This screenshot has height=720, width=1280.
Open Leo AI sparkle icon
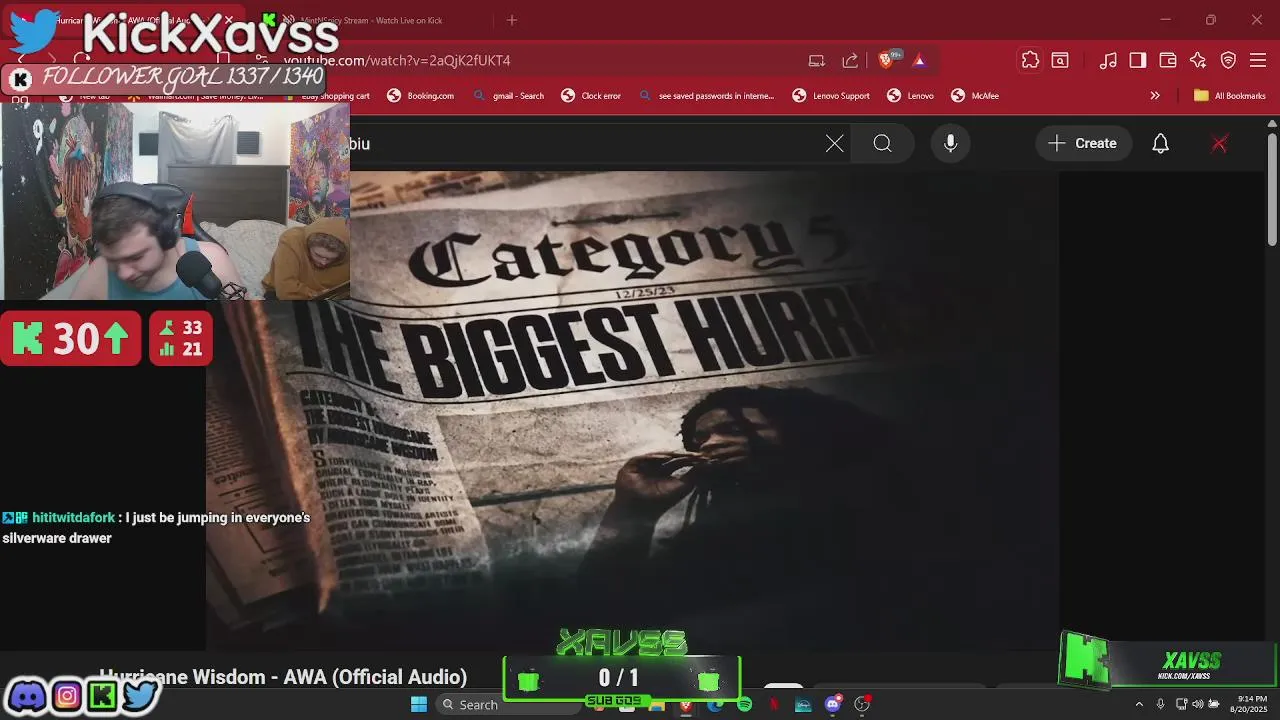1198,60
